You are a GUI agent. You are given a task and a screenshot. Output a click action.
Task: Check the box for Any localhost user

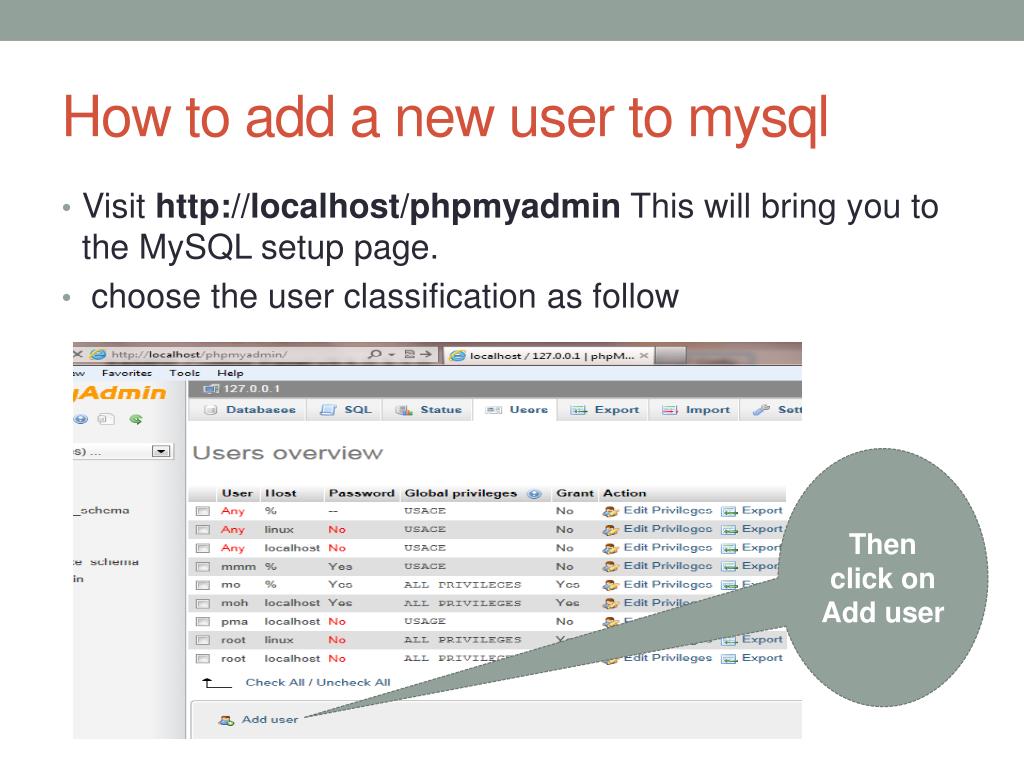click(x=203, y=549)
